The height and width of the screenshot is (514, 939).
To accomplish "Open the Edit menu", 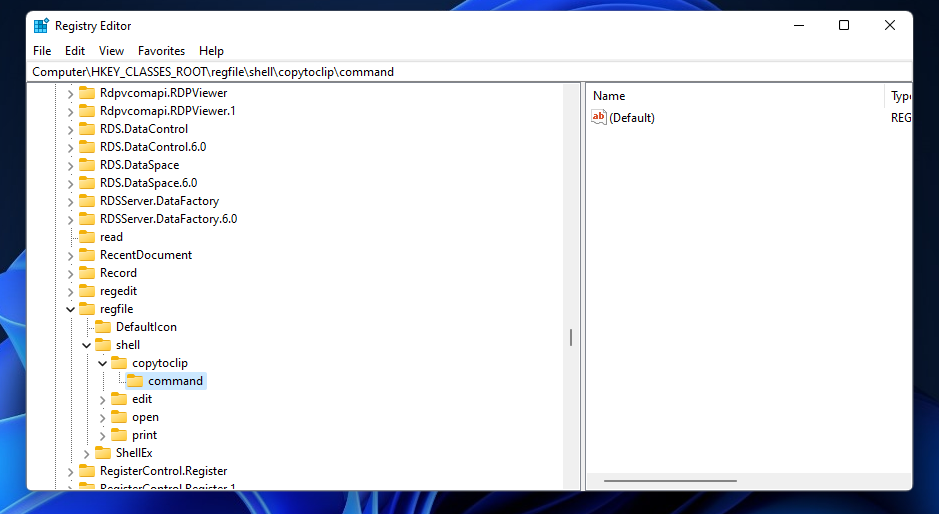I will [75, 51].
